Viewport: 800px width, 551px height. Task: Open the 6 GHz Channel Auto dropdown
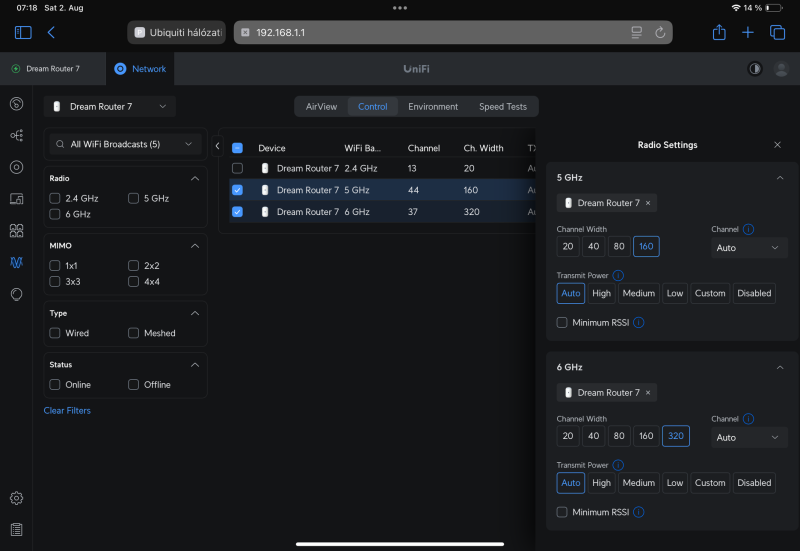click(x=748, y=437)
